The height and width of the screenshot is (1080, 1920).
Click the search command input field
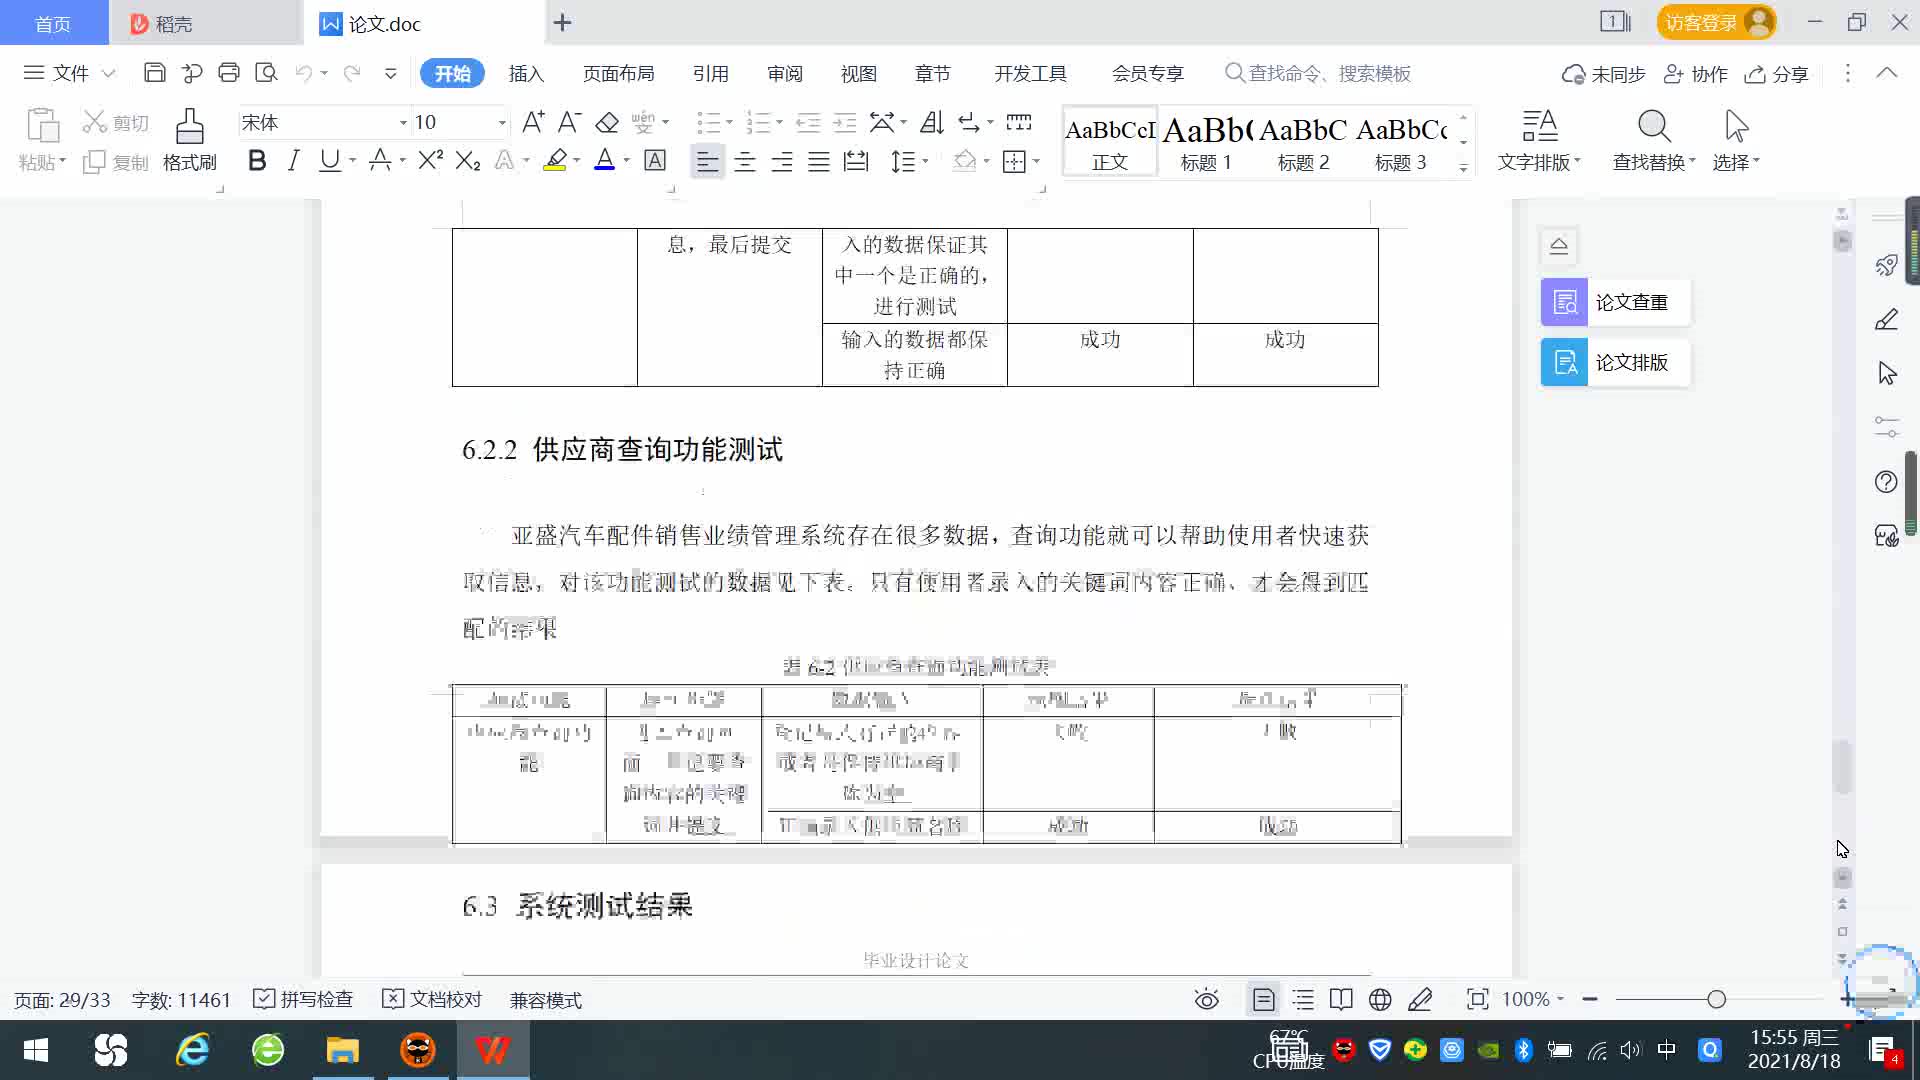(1319, 73)
